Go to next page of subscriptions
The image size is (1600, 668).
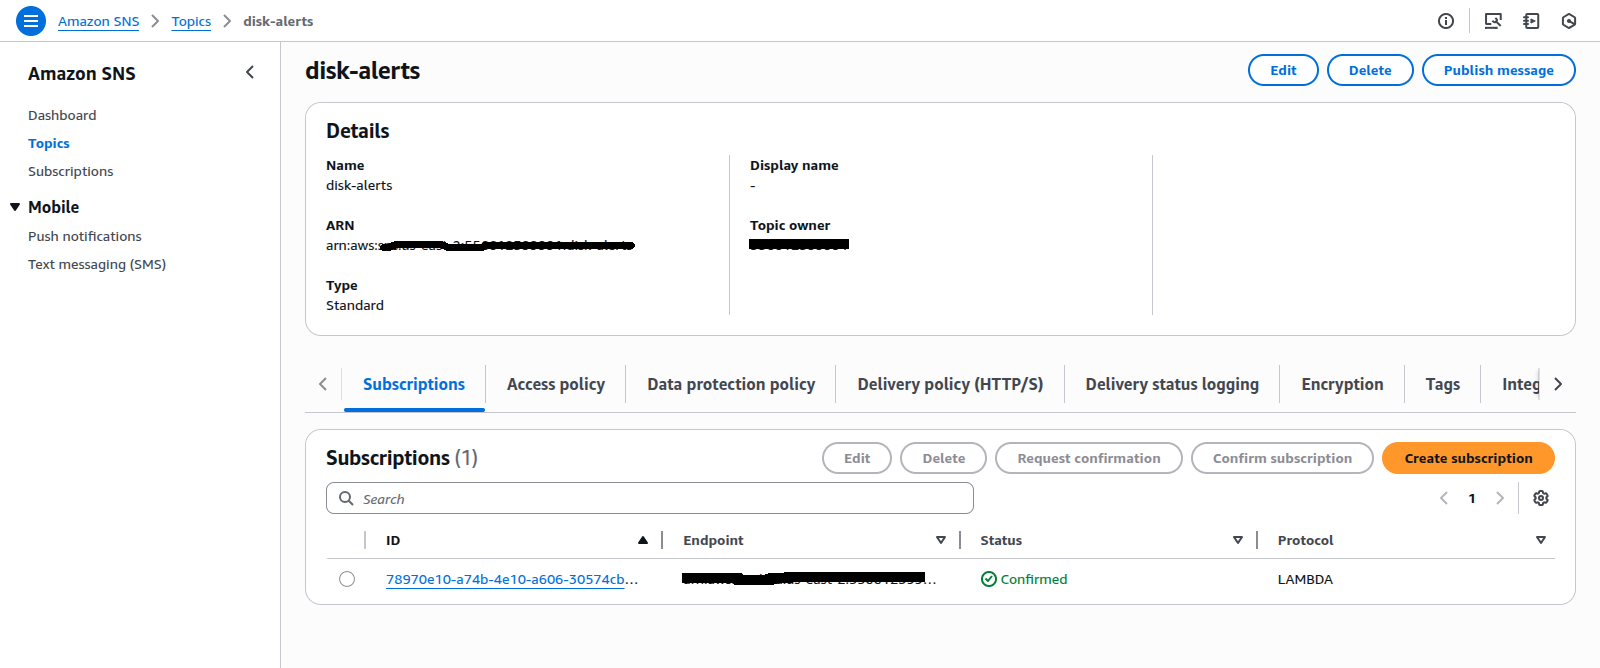[x=1500, y=498]
